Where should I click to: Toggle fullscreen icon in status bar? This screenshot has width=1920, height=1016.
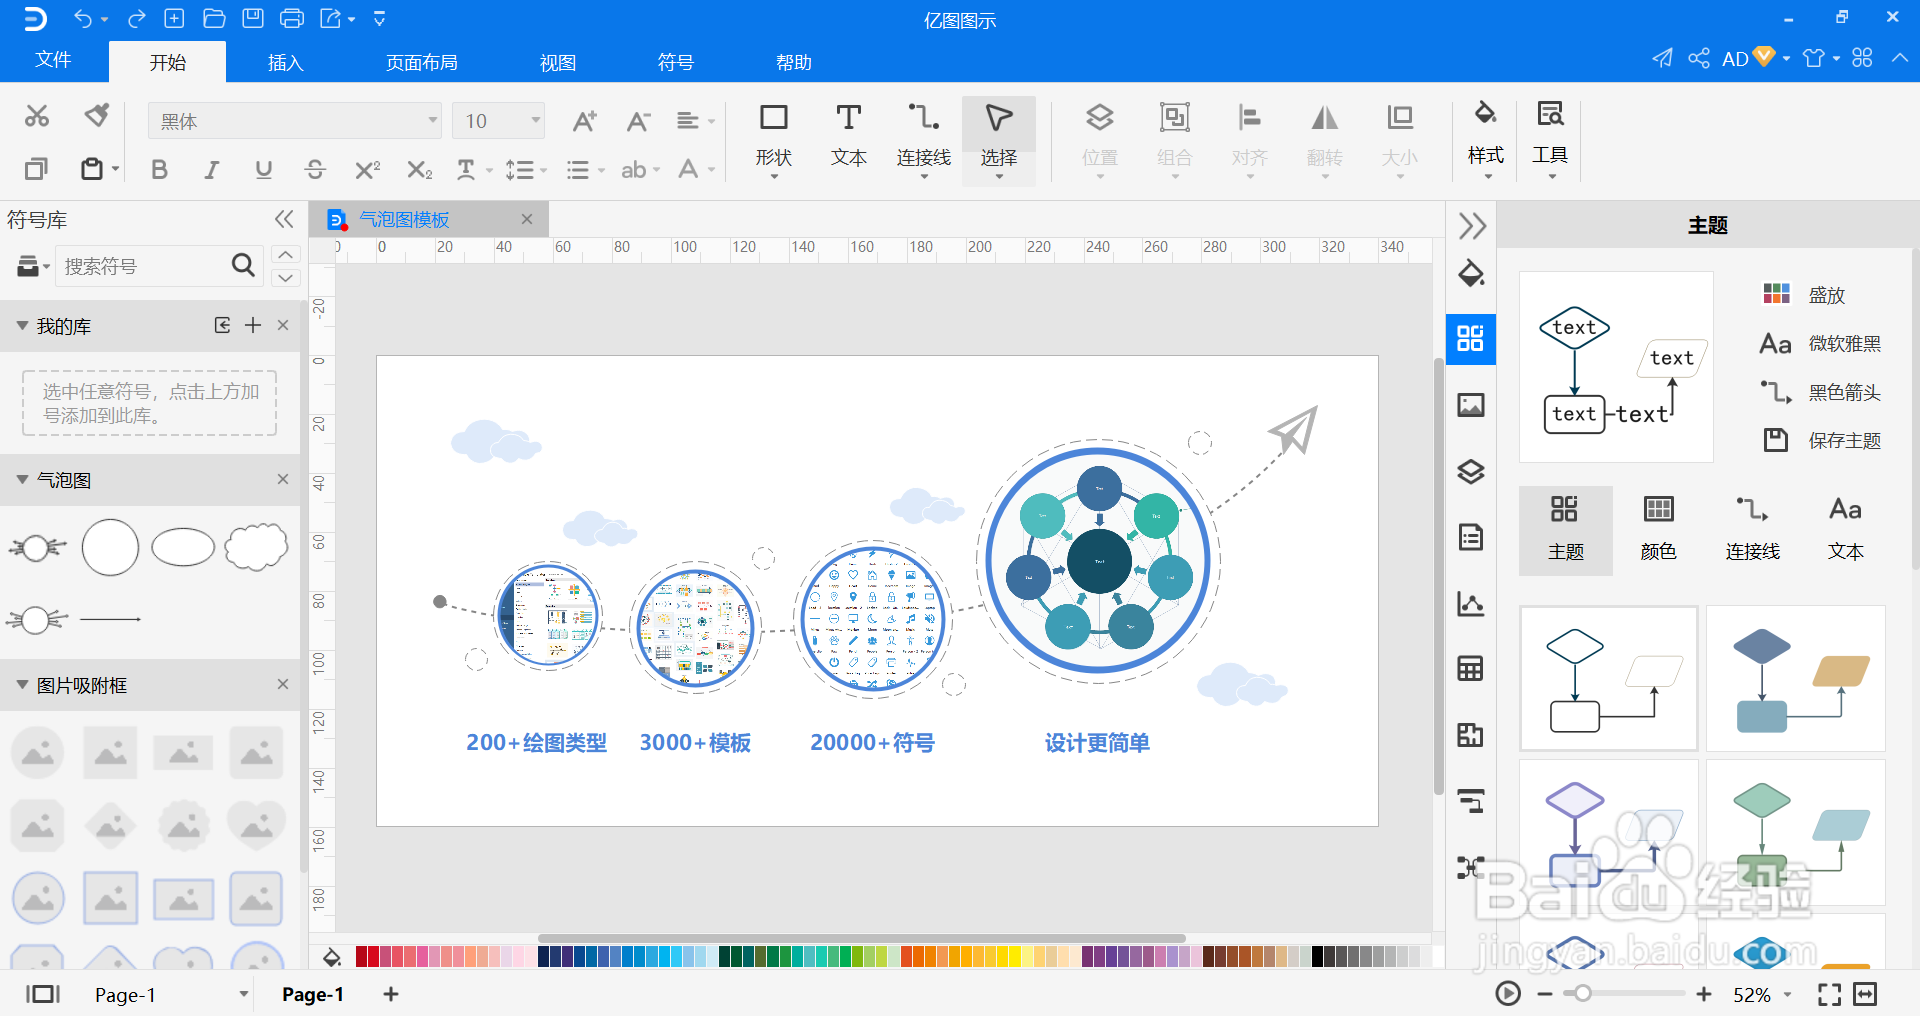pos(1829,994)
